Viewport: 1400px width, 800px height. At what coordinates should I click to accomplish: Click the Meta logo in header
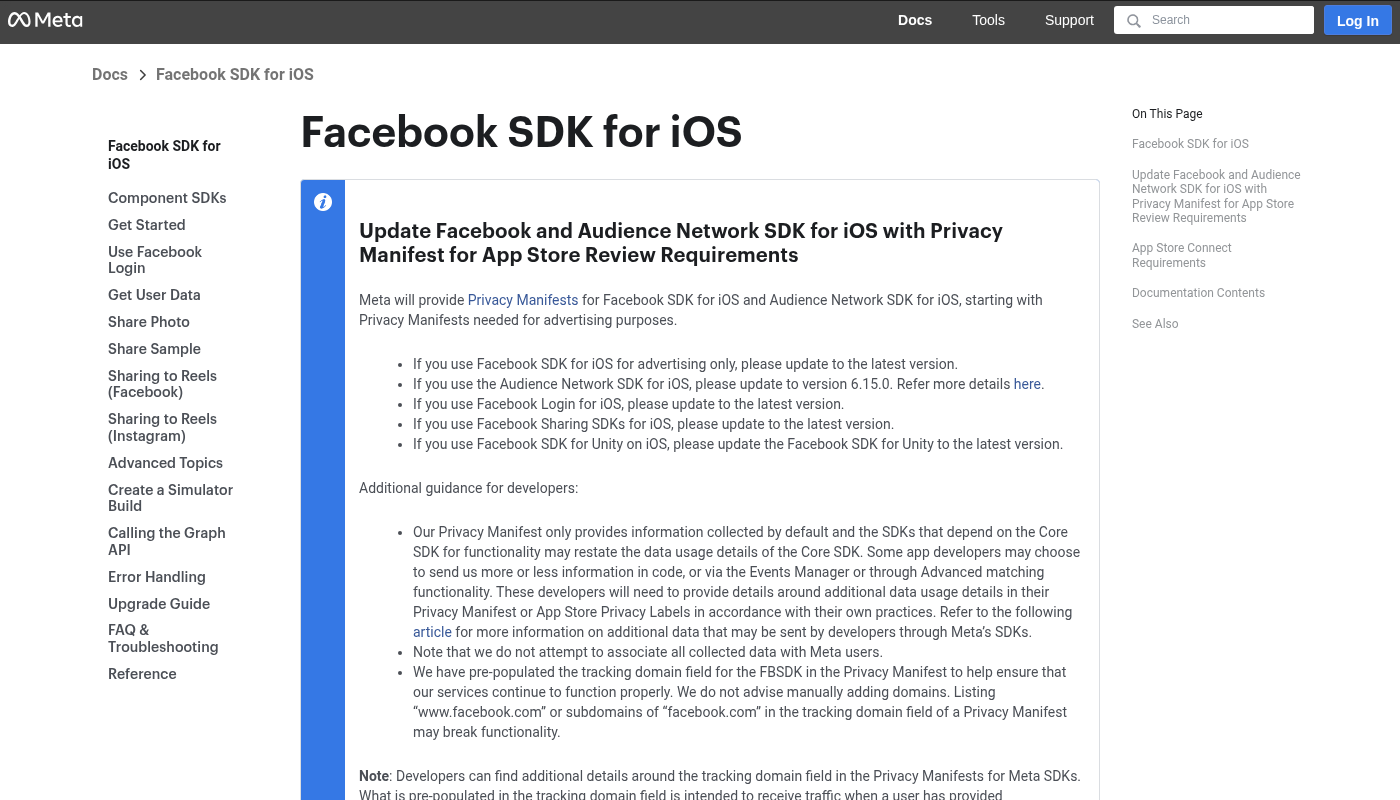click(45, 20)
